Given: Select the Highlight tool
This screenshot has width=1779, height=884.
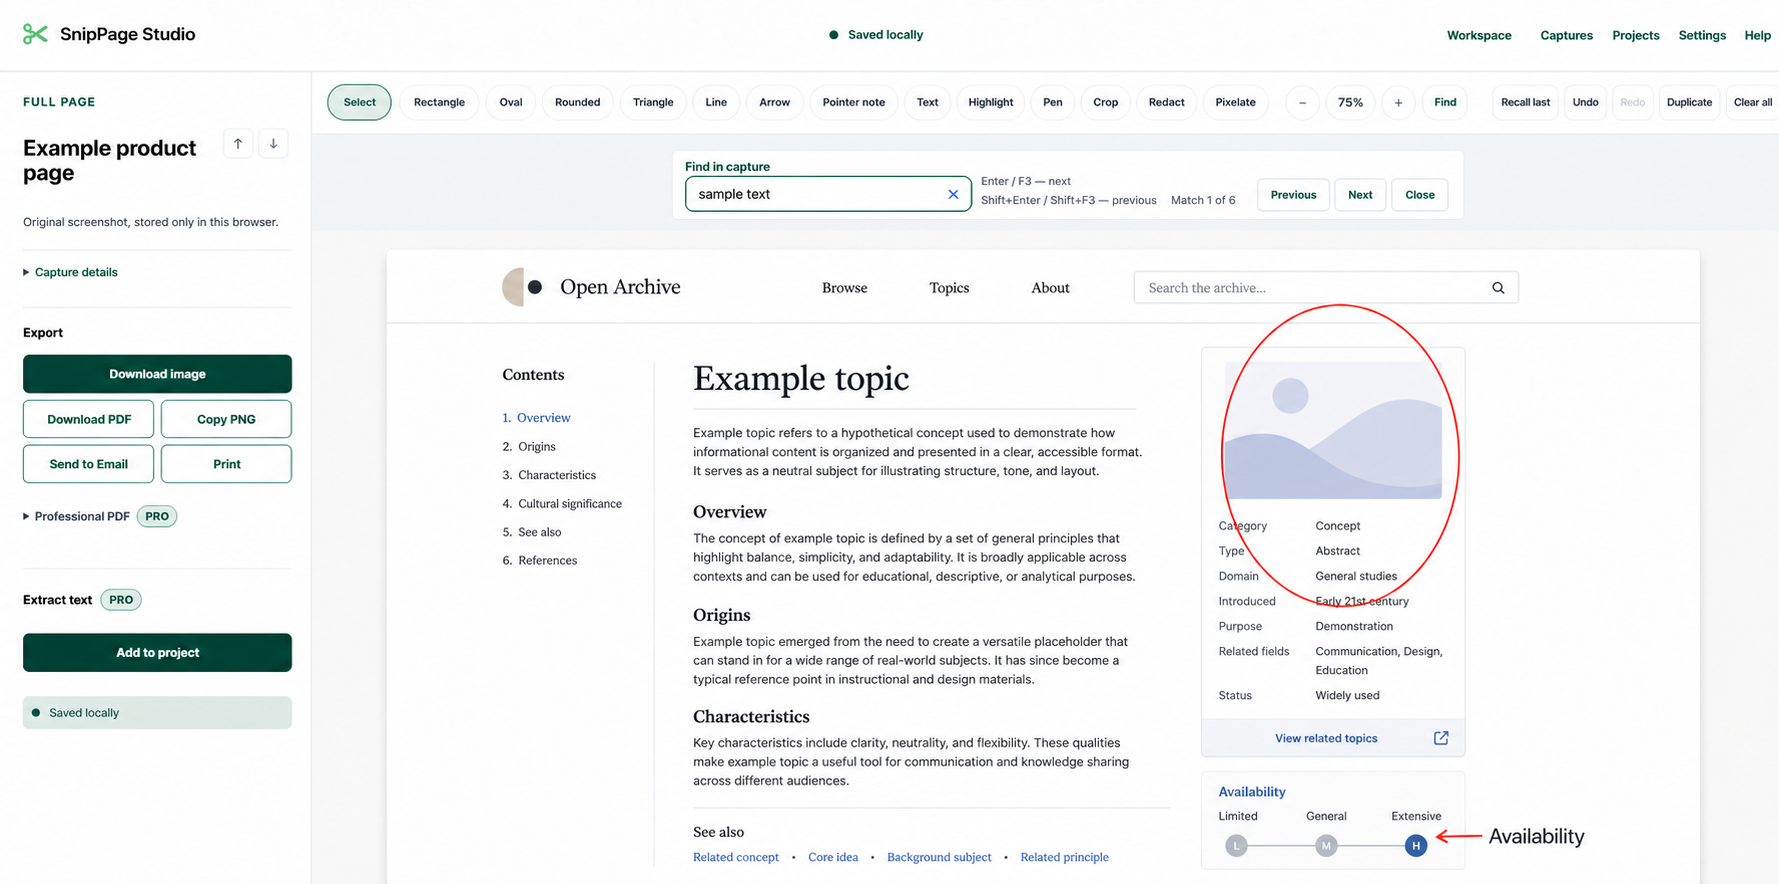Looking at the screenshot, I should coord(990,102).
